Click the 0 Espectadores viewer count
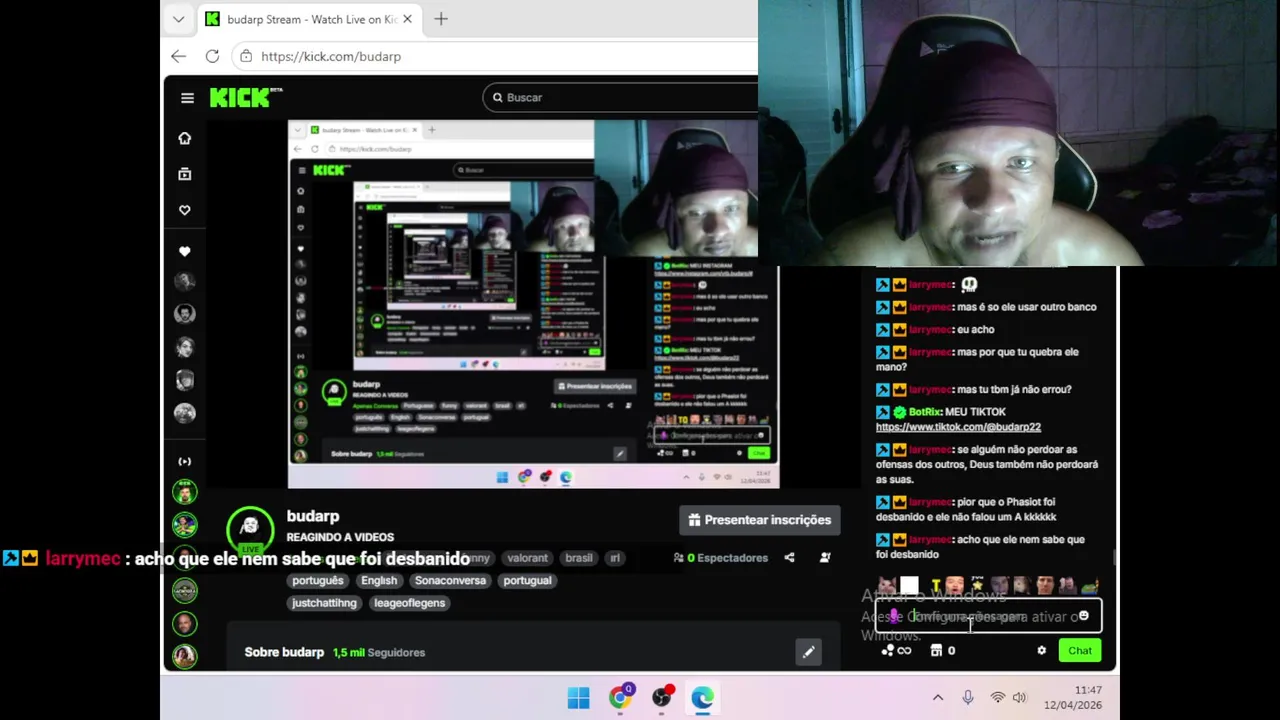 721,558
